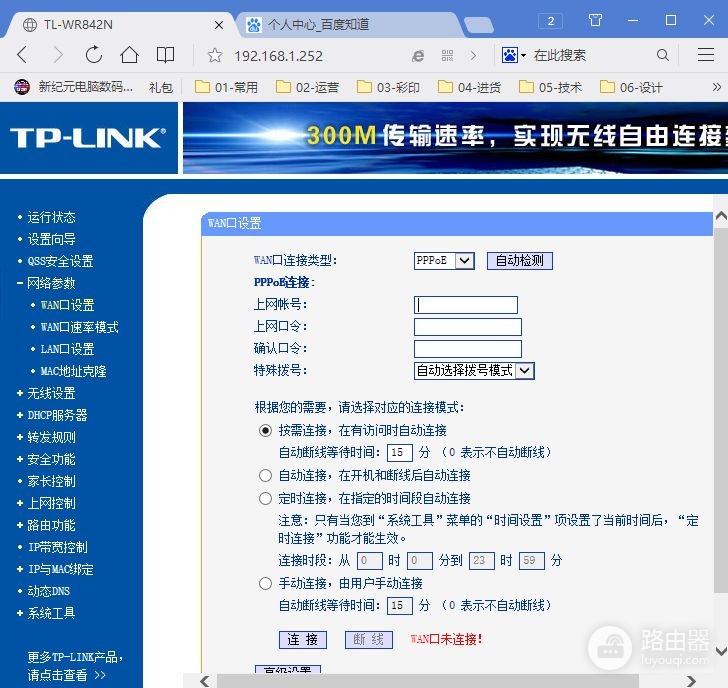The width and height of the screenshot is (728, 688).
Task: Reload the page with the refresh icon
Action: [93, 55]
